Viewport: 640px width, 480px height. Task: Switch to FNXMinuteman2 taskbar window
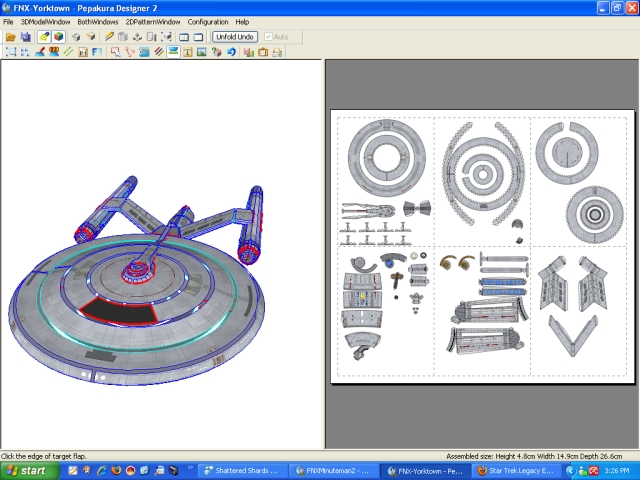[334, 471]
